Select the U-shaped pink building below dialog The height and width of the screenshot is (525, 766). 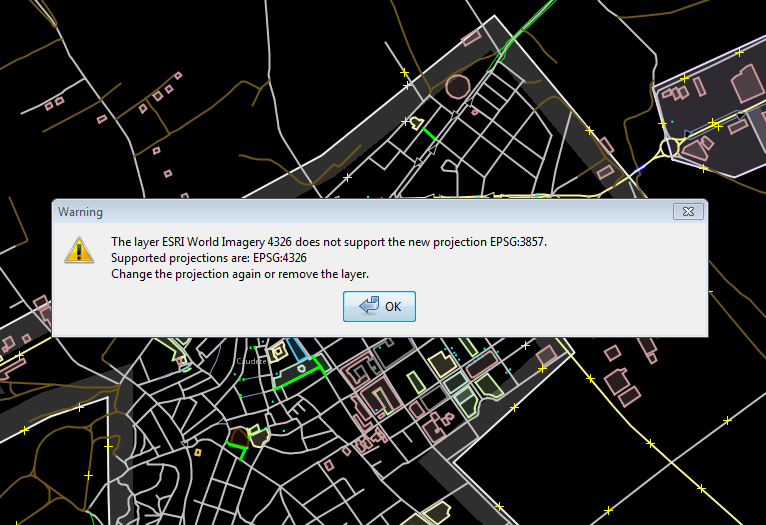(x=381, y=399)
